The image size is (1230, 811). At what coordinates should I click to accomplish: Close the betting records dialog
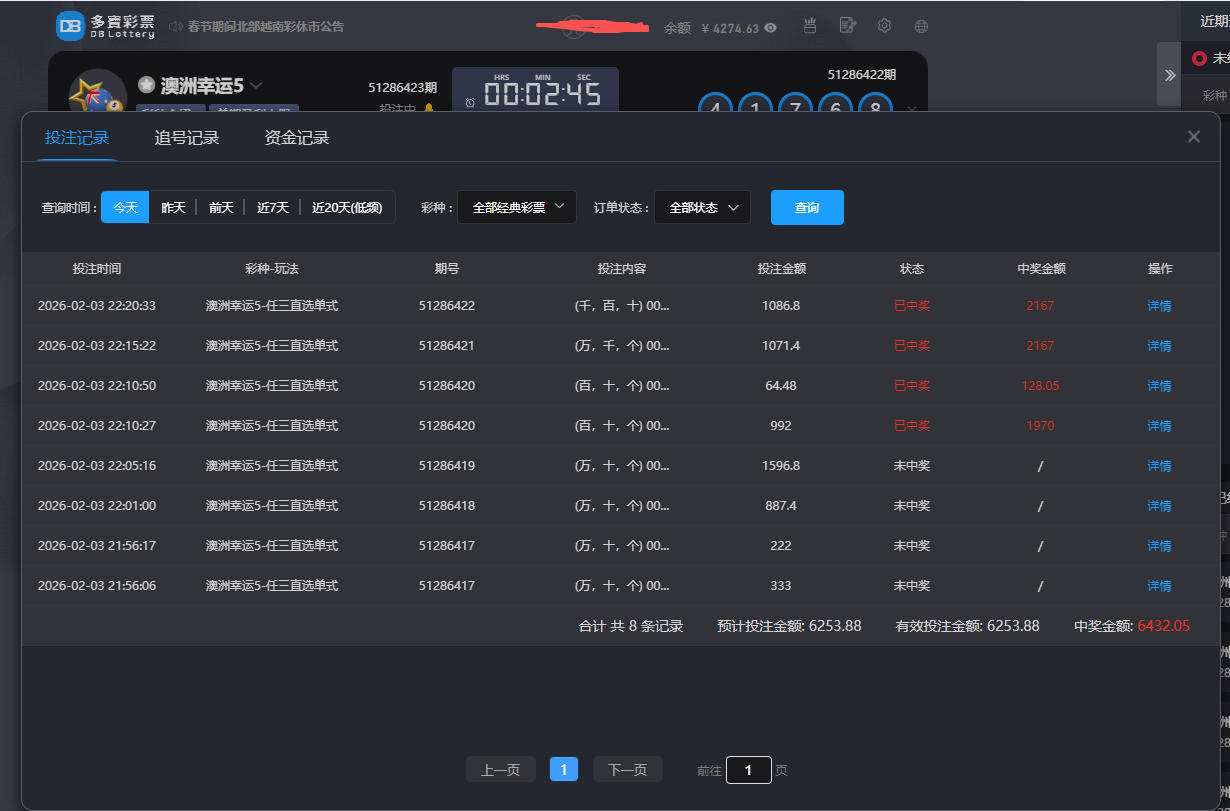pyautogui.click(x=1193, y=137)
